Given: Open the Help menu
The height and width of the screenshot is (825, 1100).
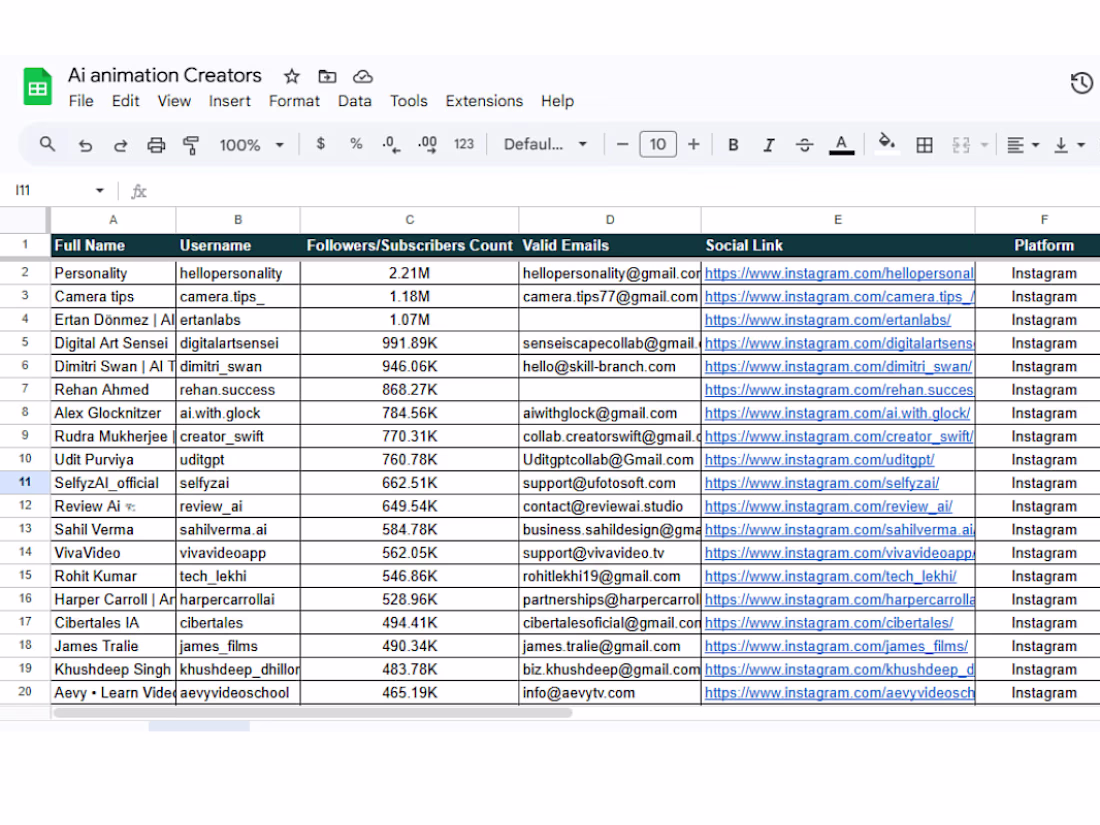Looking at the screenshot, I should coord(557,101).
